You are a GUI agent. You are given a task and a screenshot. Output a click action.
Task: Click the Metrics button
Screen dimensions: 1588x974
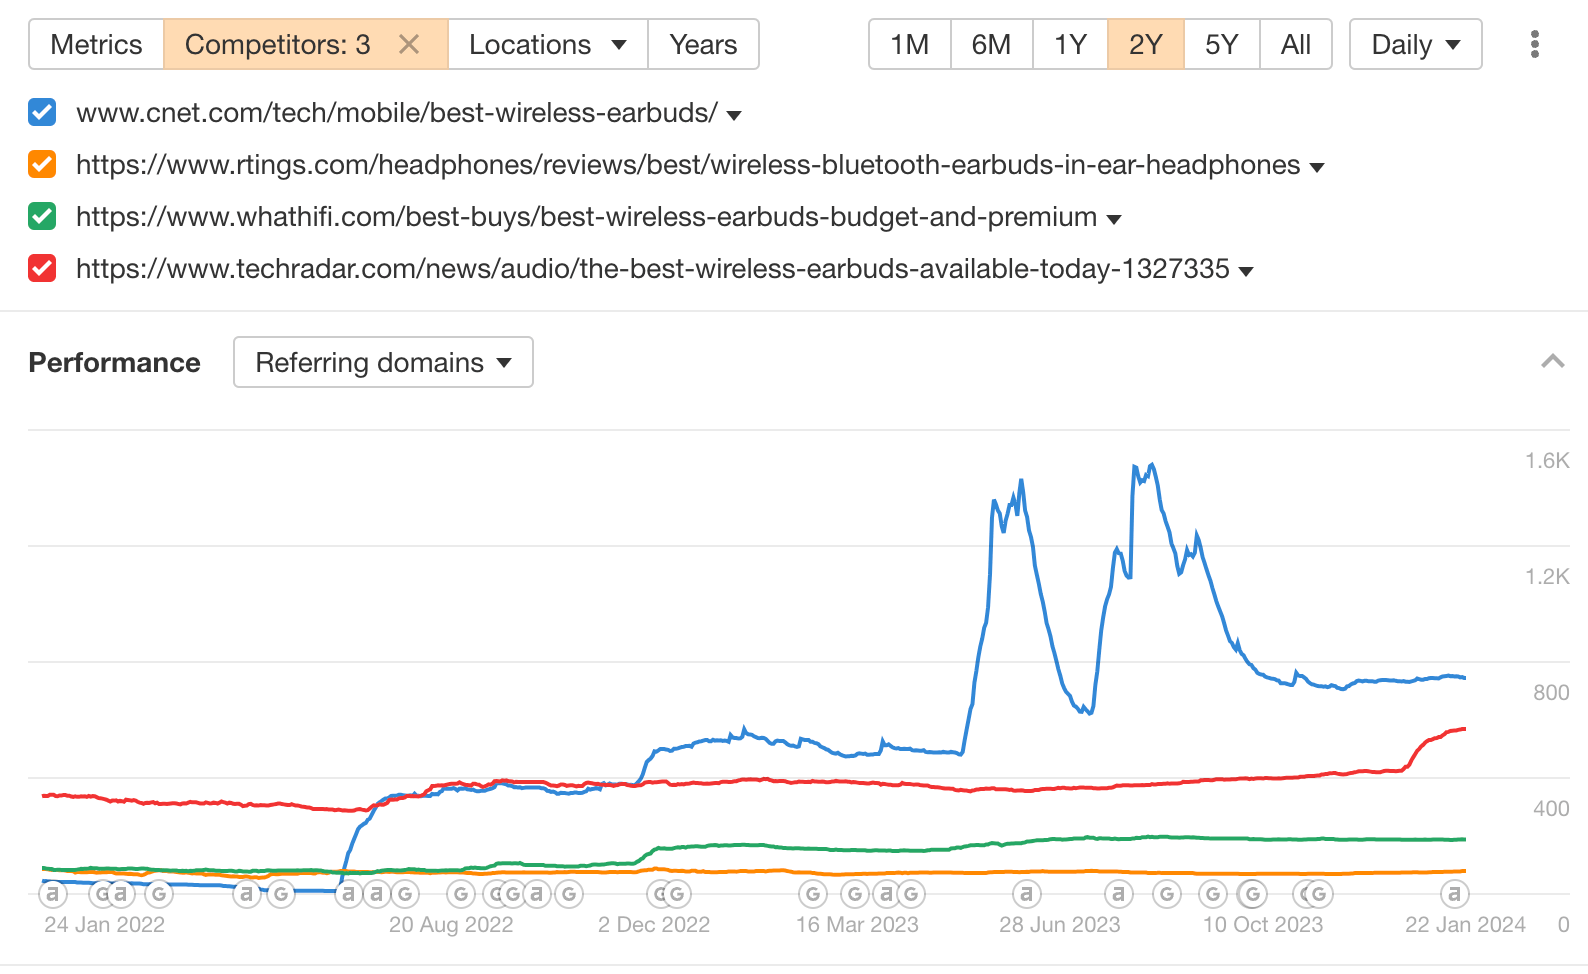[x=96, y=45]
